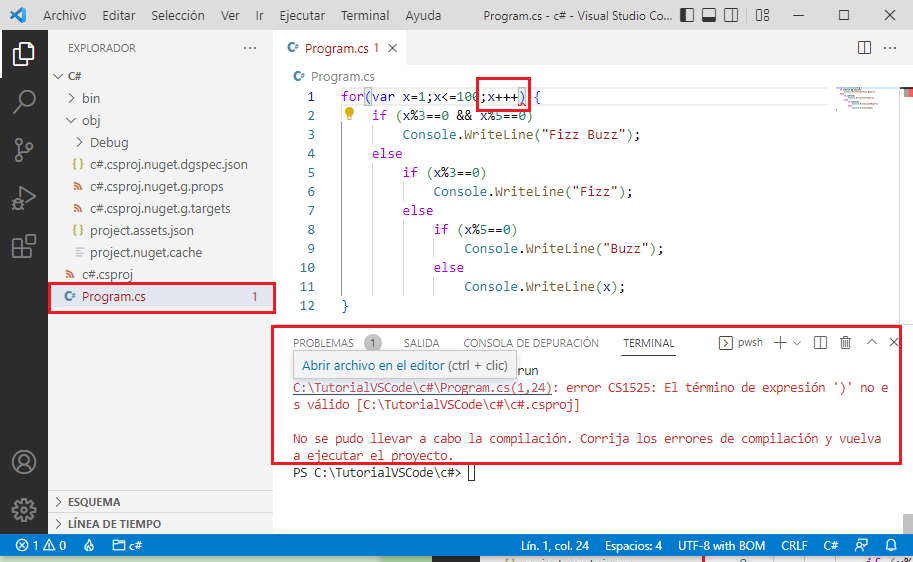This screenshot has height=562, width=913.
Task: Change CRLF line ending setting
Action: tap(794, 546)
